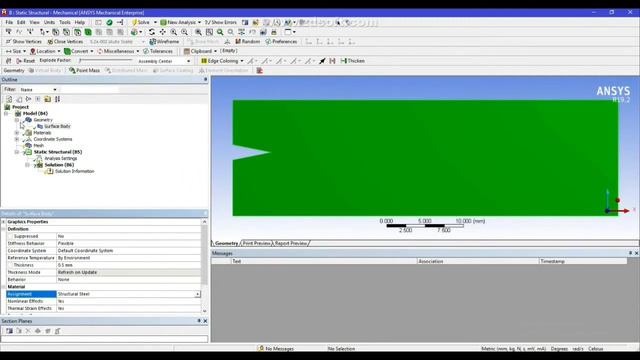This screenshot has height=360, width=640.
Task: Click Point Mass in the Geometry toolbar
Action: tap(84, 70)
